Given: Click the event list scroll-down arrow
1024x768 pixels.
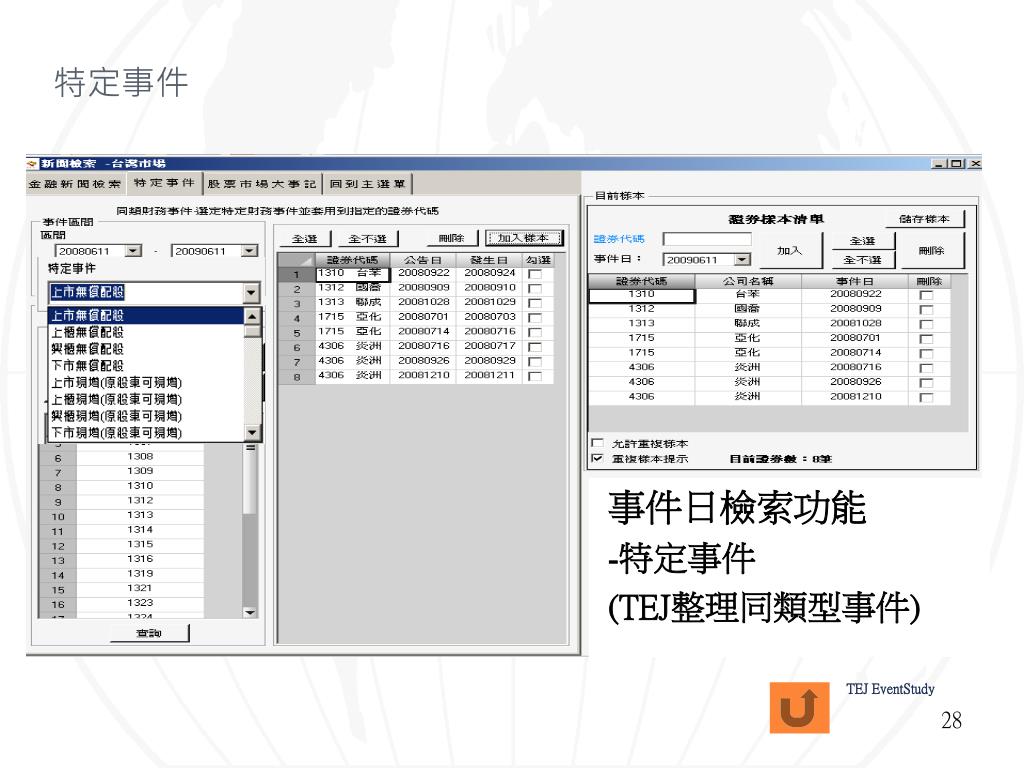Looking at the screenshot, I should coord(252,432).
